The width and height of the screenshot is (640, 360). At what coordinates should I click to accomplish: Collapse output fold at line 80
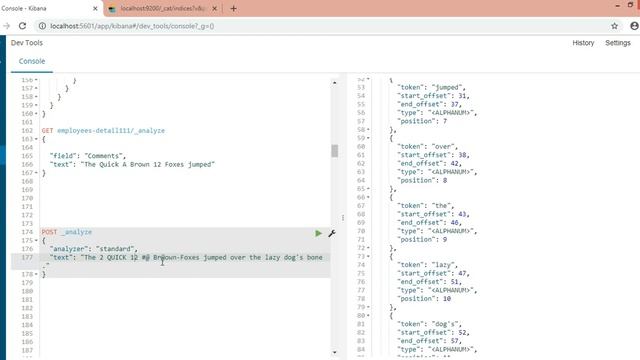point(368,316)
